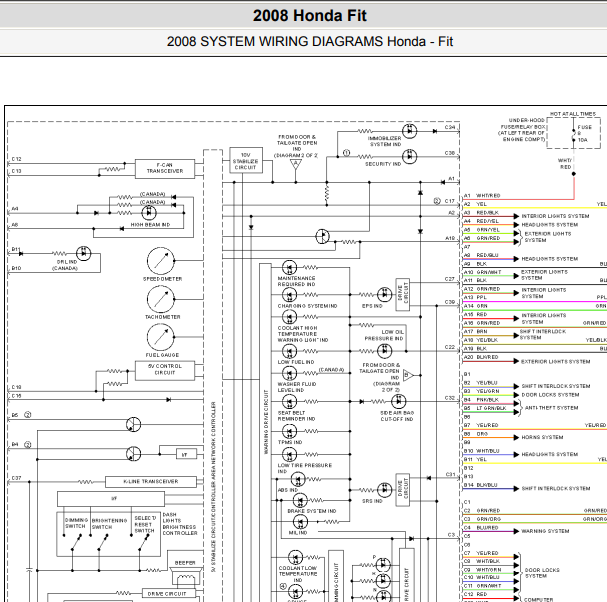Click the 'C9 WHT/GRN' wire label
The image size is (607, 602).
(483, 570)
